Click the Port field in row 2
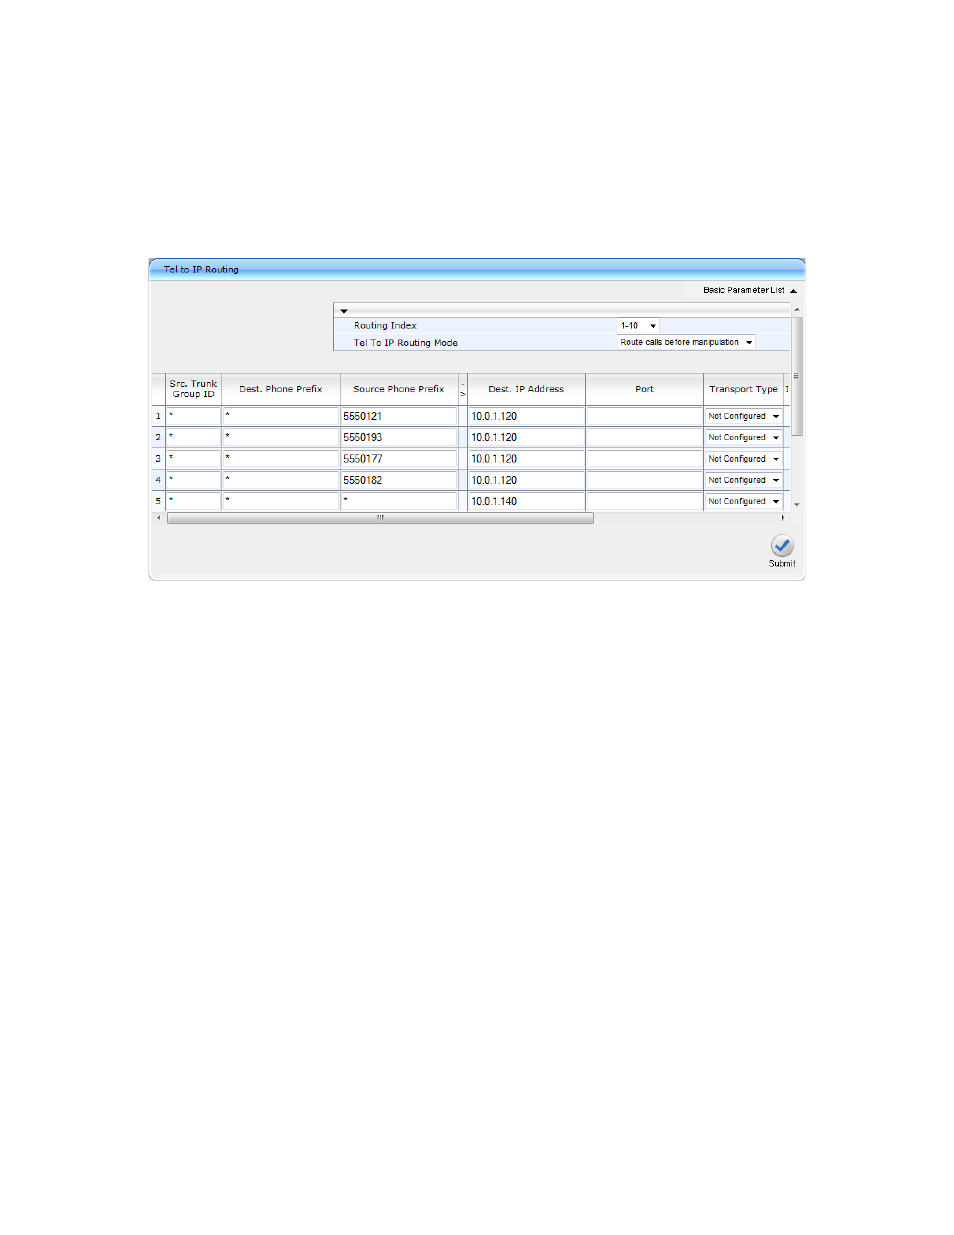The width and height of the screenshot is (954, 1235). [645, 437]
